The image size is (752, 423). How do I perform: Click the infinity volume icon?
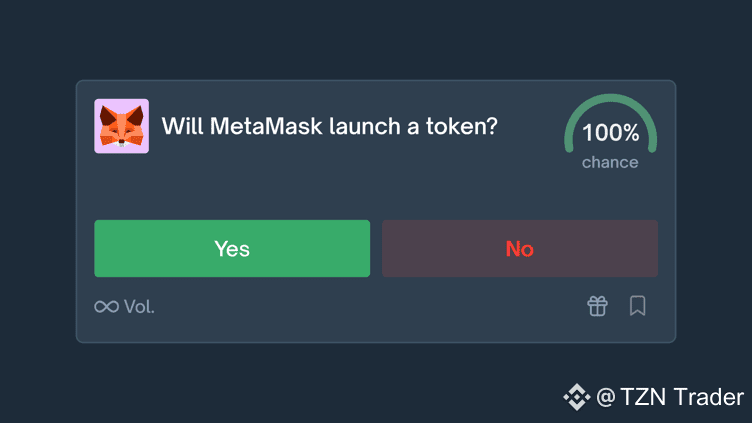point(106,307)
